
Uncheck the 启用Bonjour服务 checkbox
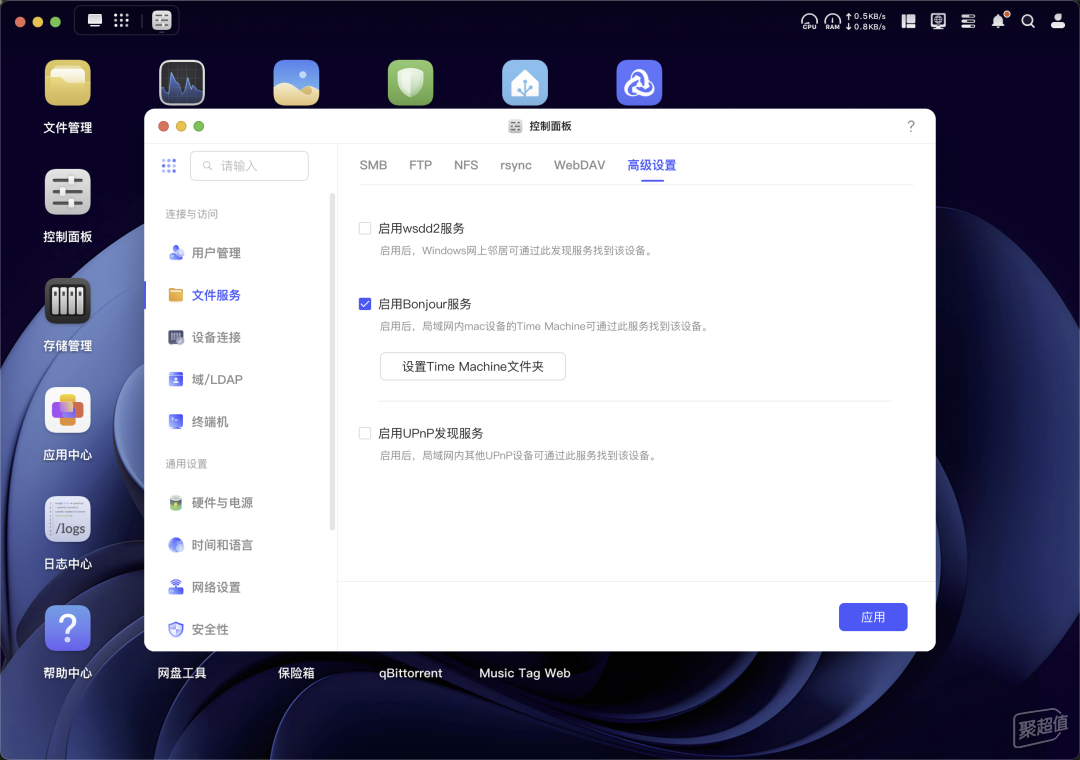[365, 304]
